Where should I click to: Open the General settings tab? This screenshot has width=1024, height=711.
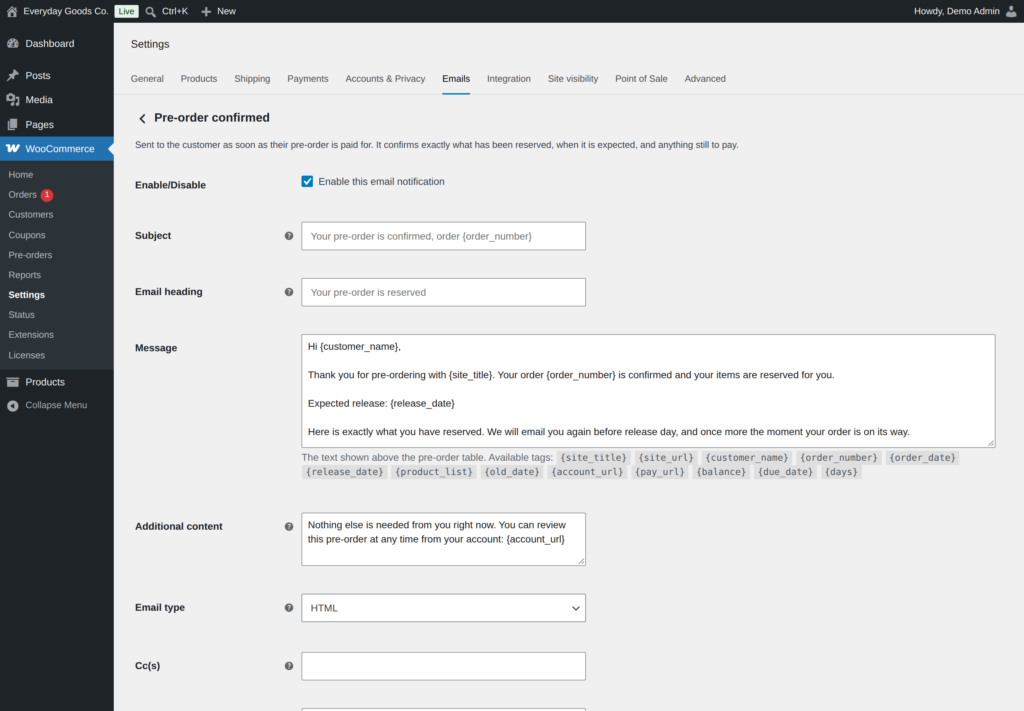tap(147, 78)
